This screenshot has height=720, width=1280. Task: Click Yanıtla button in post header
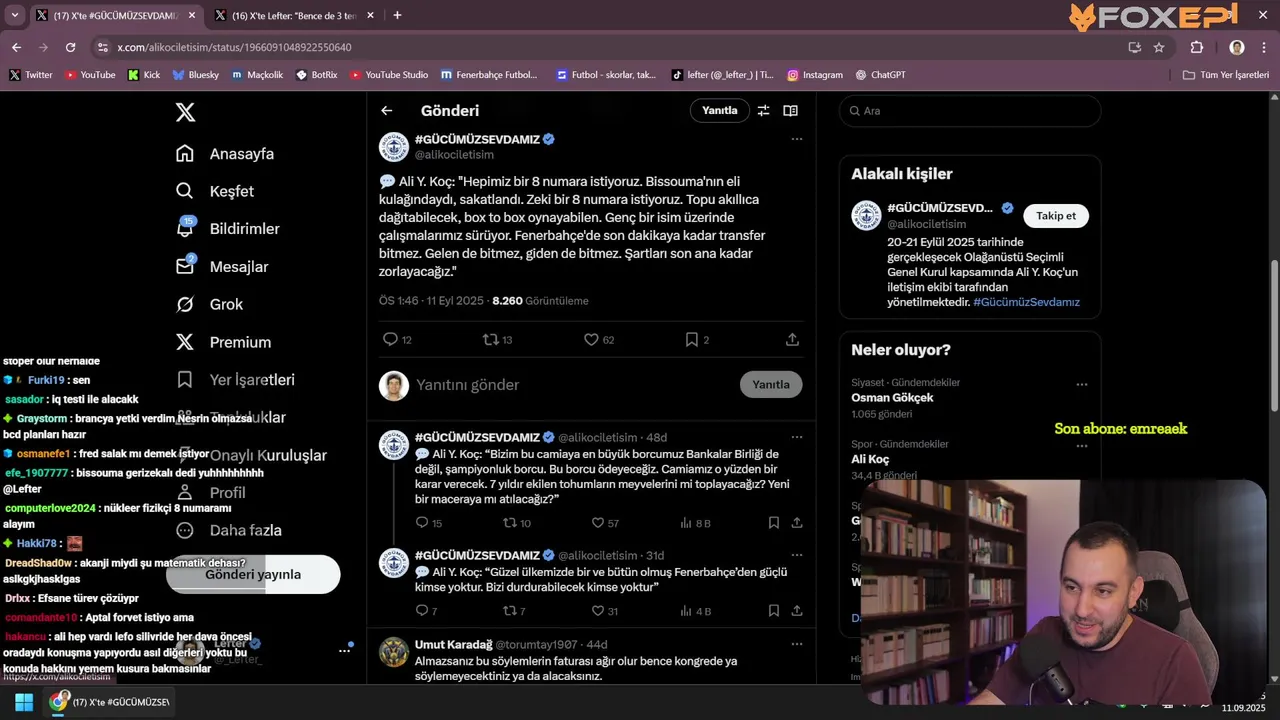click(x=719, y=111)
